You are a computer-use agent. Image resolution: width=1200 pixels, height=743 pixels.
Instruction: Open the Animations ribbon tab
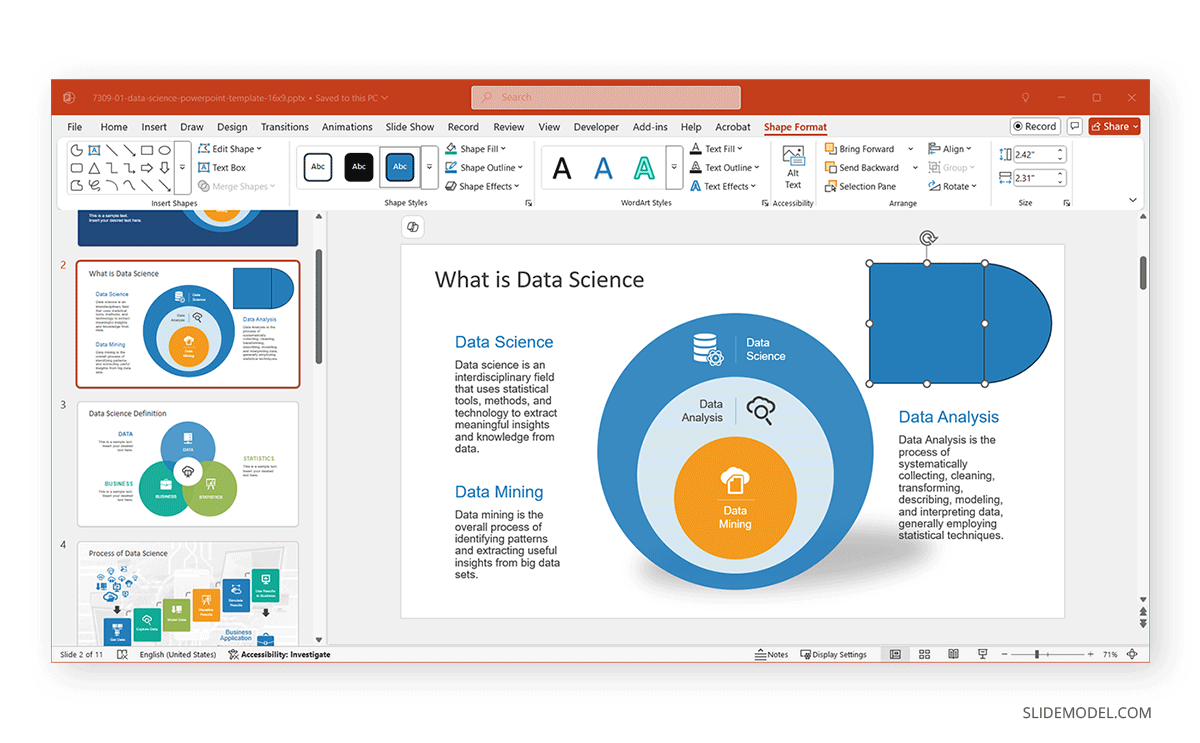(347, 127)
